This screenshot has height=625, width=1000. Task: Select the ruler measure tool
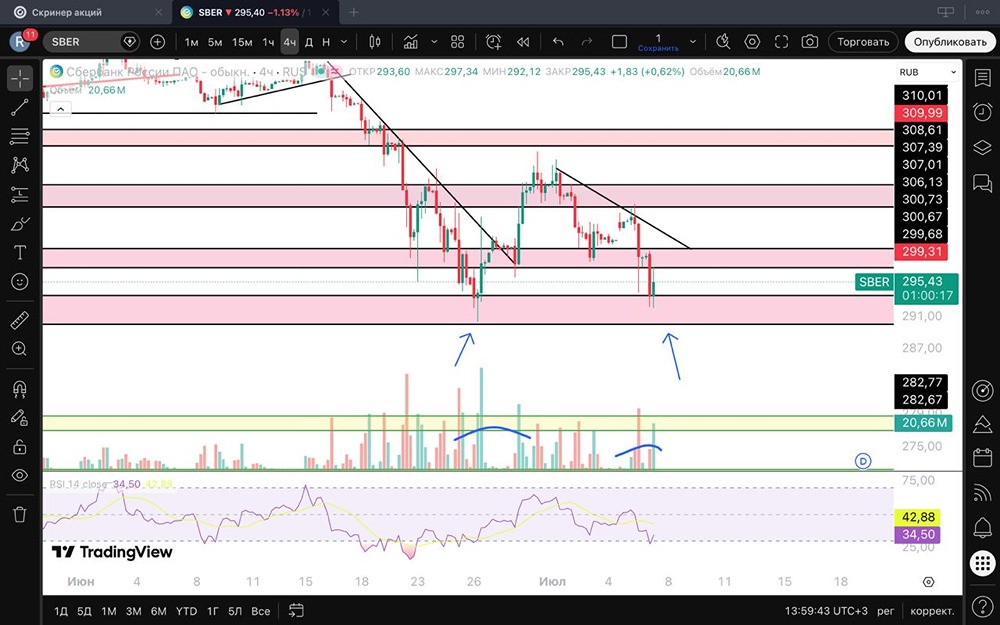coord(20,320)
